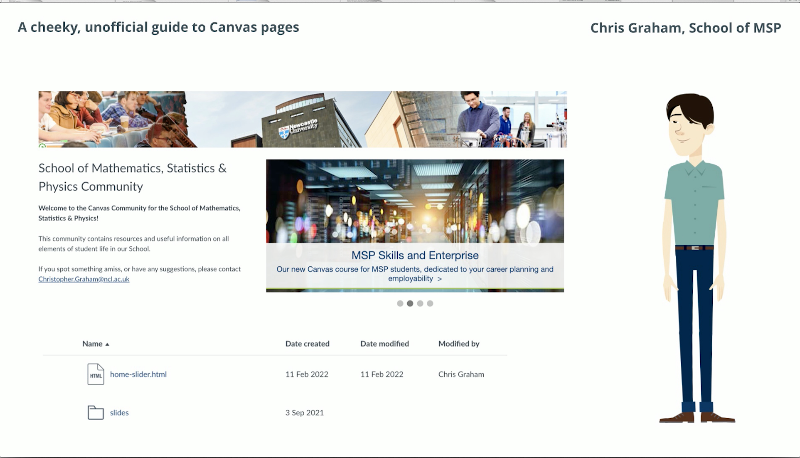Viewport: 800px width, 458px height.
Task: Select the fourth slider pagination dot
Action: 430,303
